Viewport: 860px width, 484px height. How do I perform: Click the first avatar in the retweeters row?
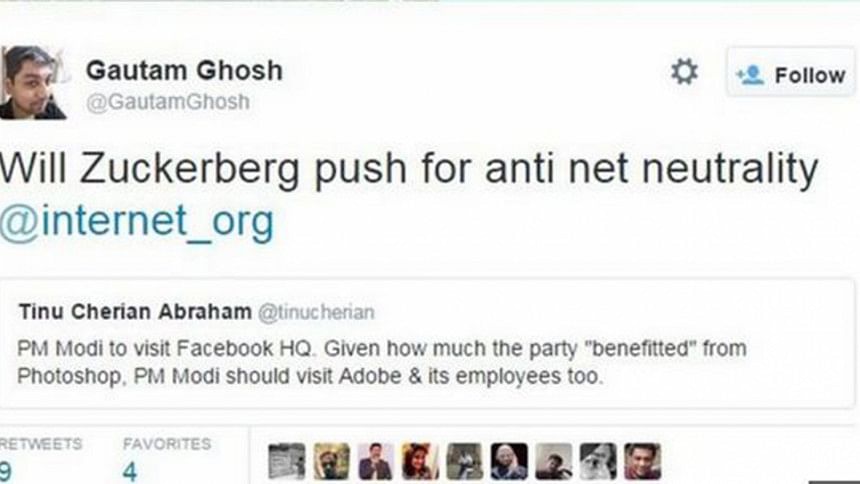[287, 462]
